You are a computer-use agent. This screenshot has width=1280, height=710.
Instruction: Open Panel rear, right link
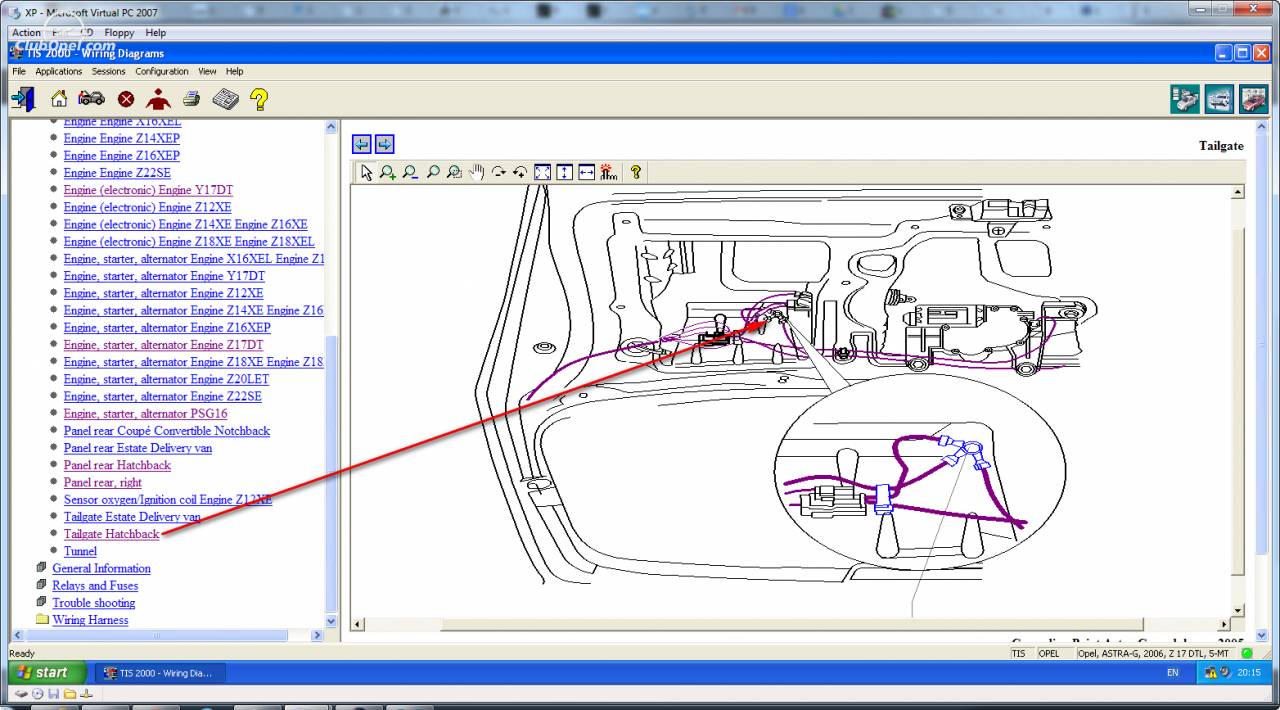coord(103,482)
